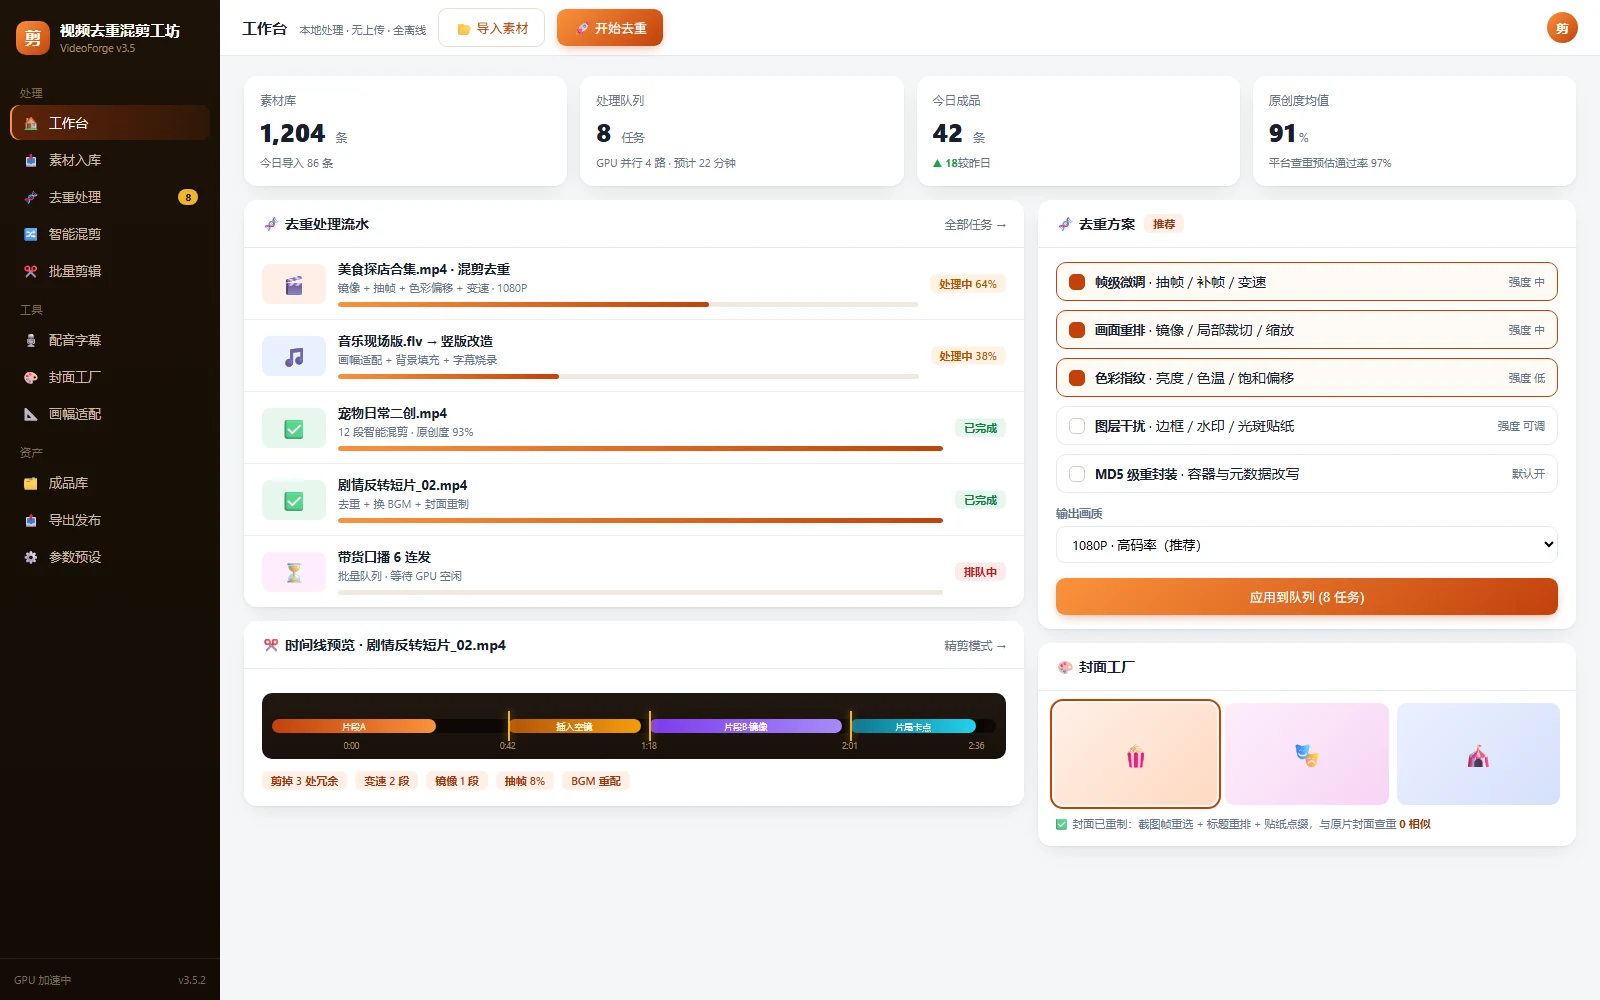The width and height of the screenshot is (1600, 1000).
Task: Click the purple 片段B·镜像 timeline segment
Action: [x=746, y=726]
